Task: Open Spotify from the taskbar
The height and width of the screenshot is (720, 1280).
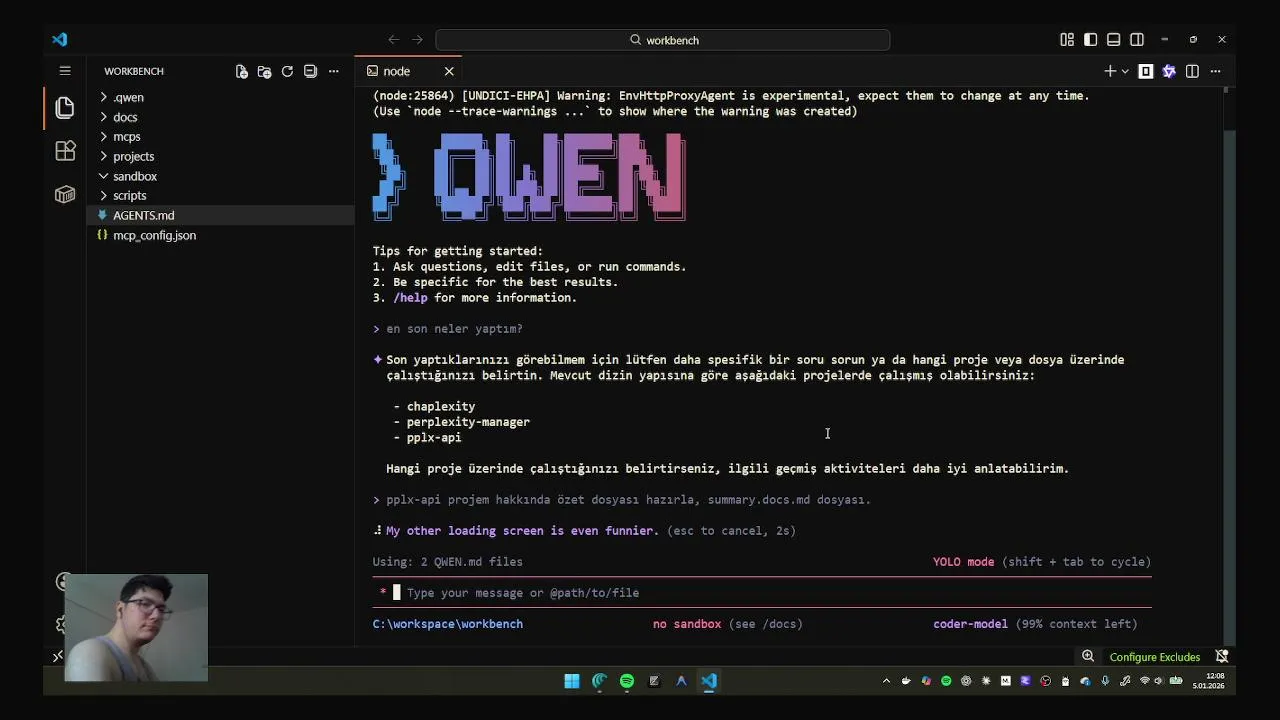Action: click(x=627, y=681)
